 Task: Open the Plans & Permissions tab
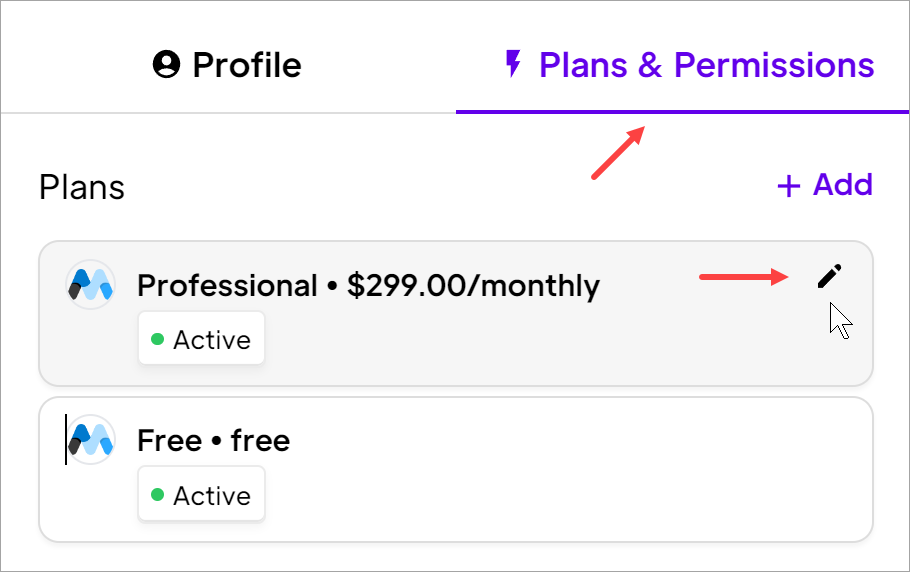tap(689, 66)
